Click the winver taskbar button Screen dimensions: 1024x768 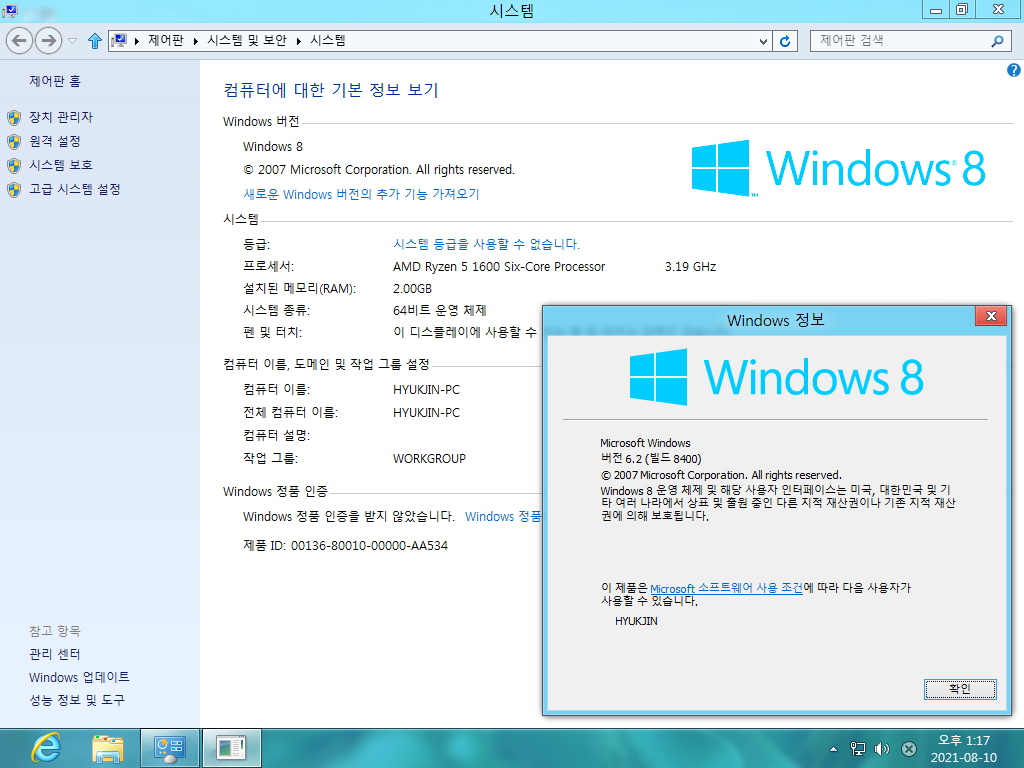[x=231, y=748]
